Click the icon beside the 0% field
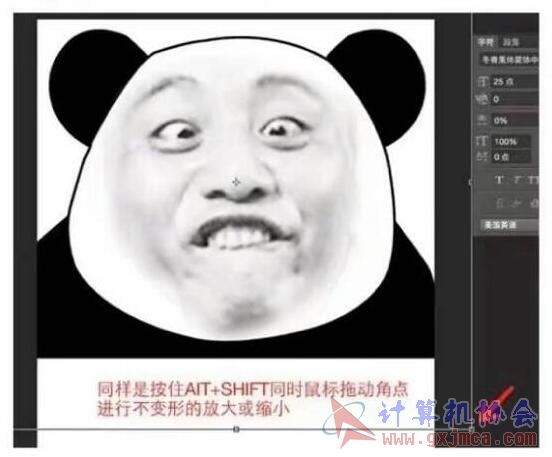Screen dimensions: 552x457 tap(482, 121)
